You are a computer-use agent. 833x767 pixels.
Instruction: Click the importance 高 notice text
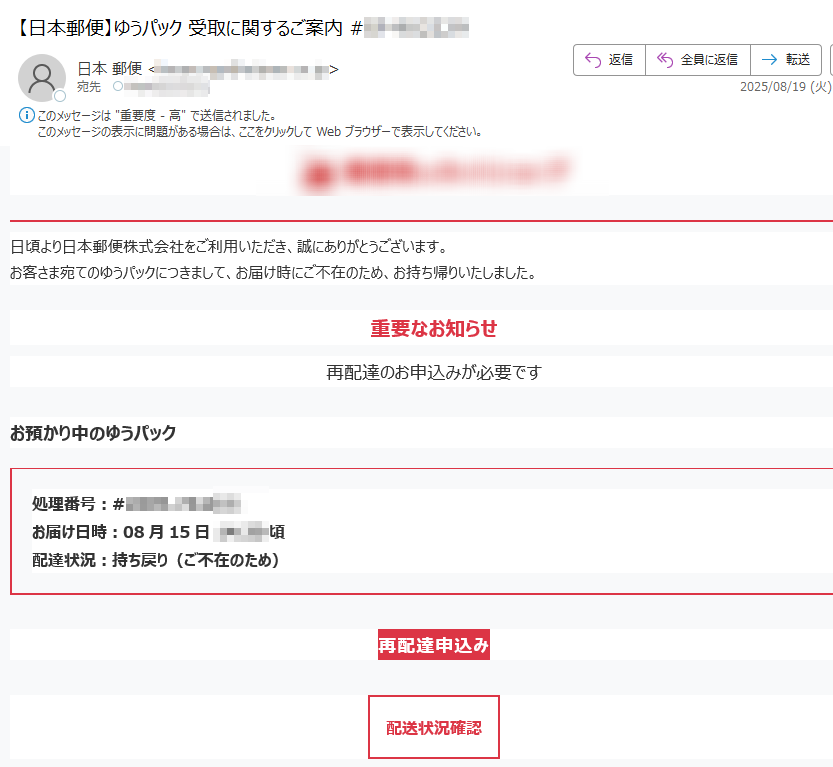coord(156,115)
